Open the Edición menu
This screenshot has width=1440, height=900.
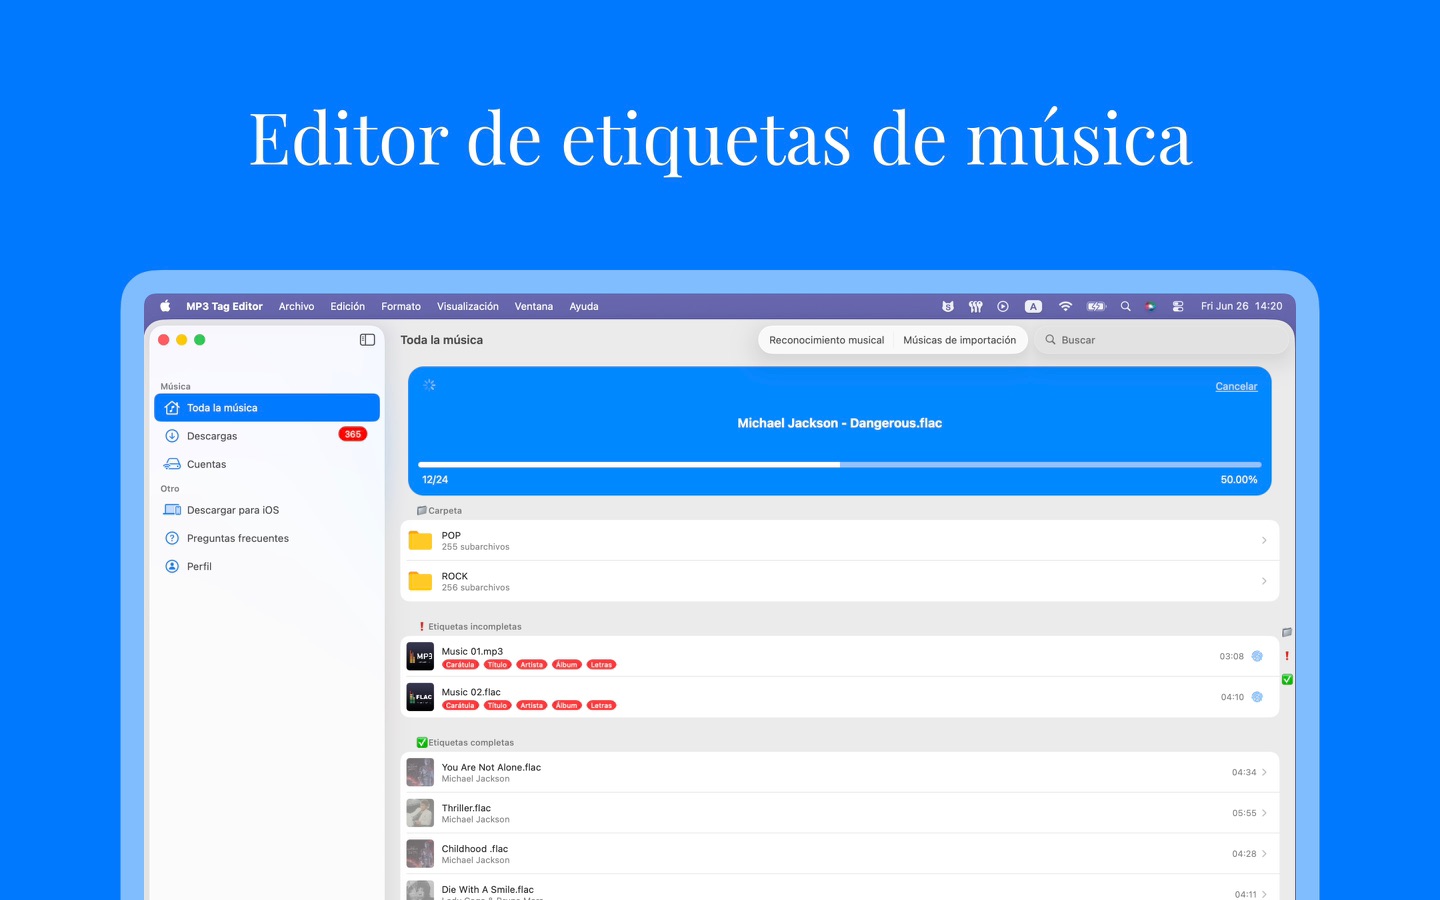pos(348,306)
